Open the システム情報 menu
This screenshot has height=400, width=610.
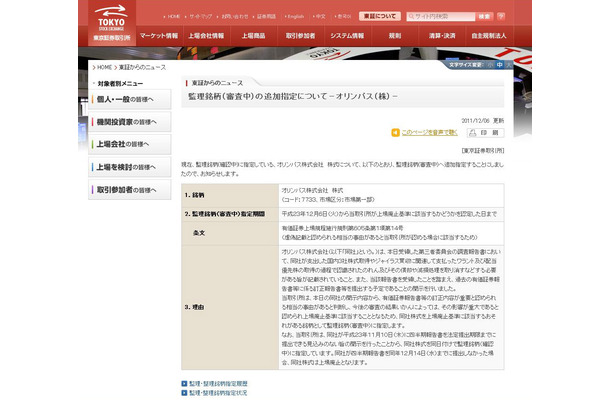click(x=347, y=36)
